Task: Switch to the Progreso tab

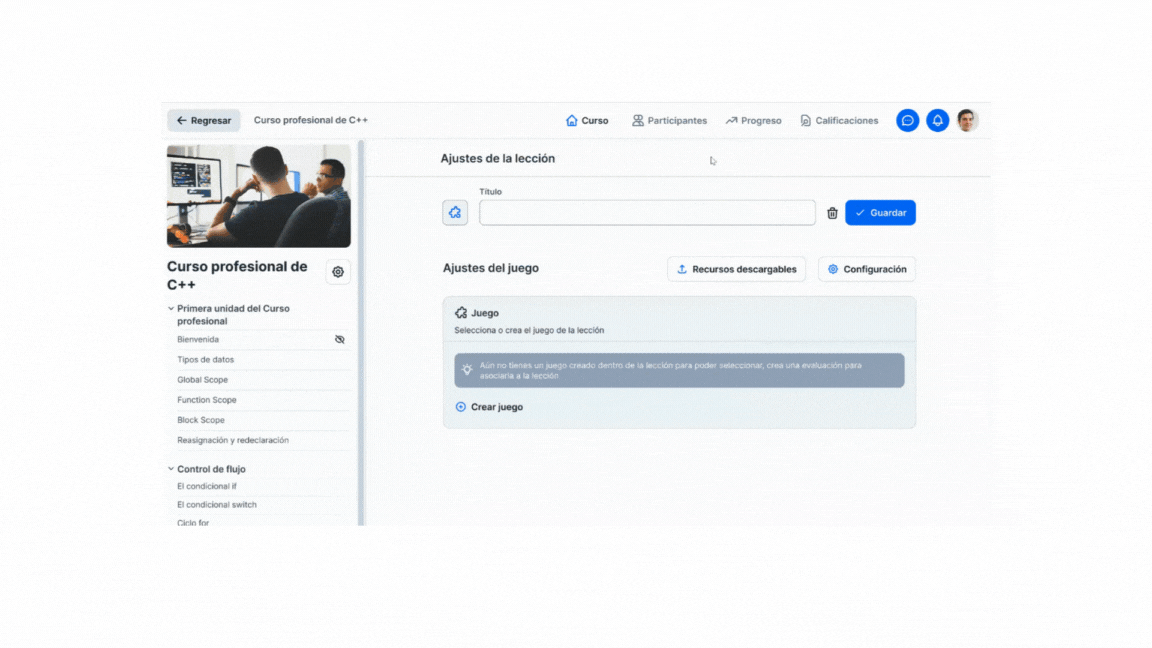Action: point(753,120)
